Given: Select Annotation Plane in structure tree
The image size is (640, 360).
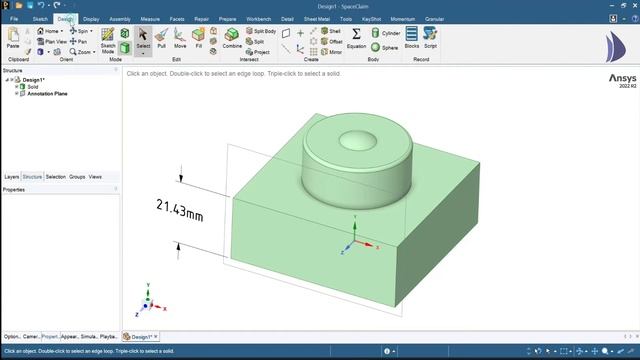Looking at the screenshot, I should (x=47, y=93).
